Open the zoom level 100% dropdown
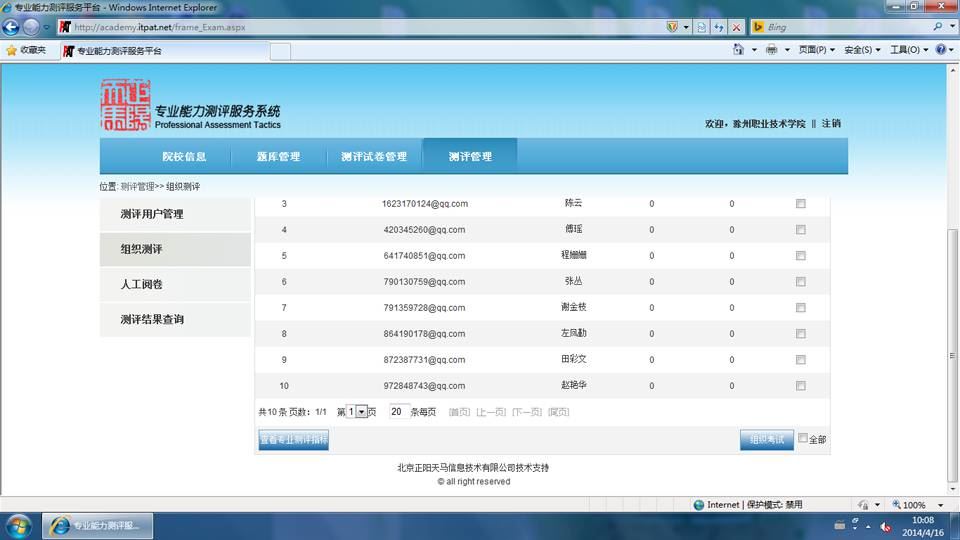This screenshot has width=960, height=540. [941, 505]
